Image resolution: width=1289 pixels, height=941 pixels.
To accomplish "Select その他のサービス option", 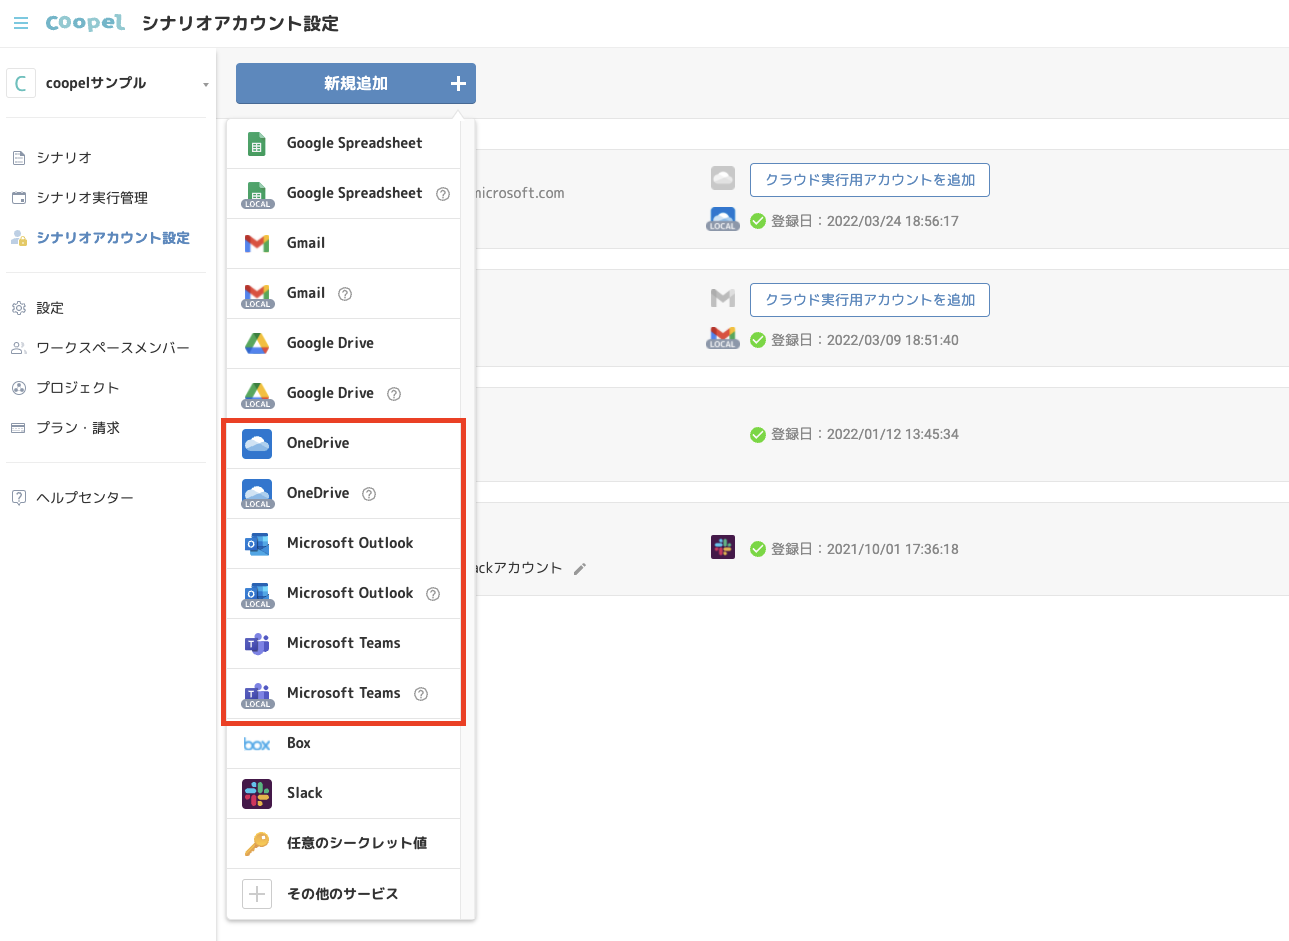I will coord(344,893).
